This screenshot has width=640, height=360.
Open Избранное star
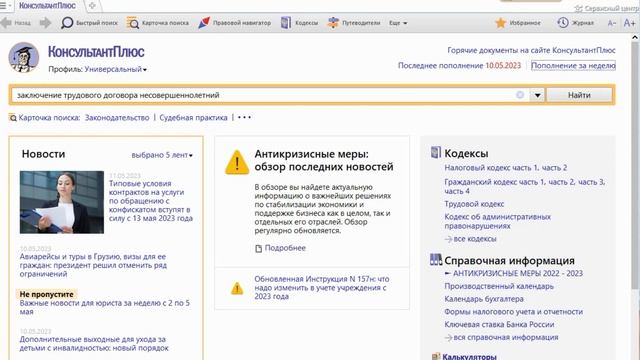pyautogui.click(x=518, y=23)
